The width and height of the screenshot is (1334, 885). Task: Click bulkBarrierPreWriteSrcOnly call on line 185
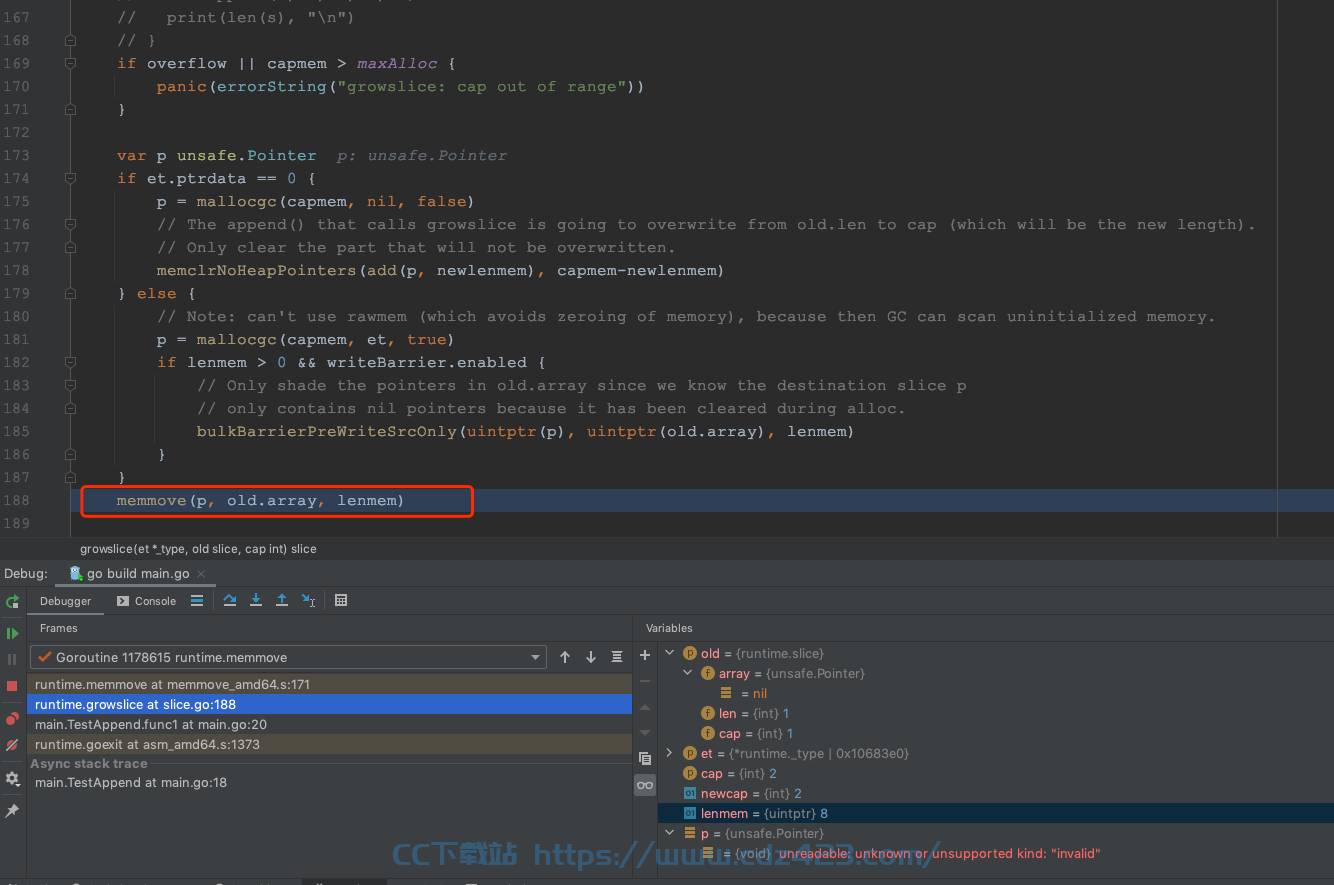(326, 431)
